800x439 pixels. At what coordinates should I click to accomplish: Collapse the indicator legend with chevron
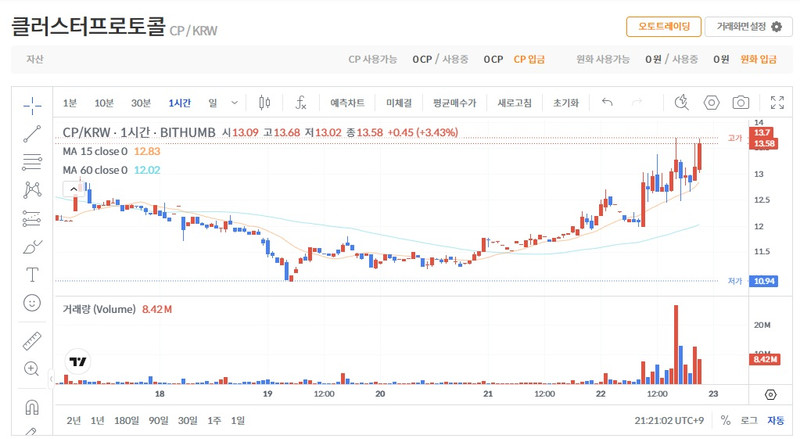[73, 189]
